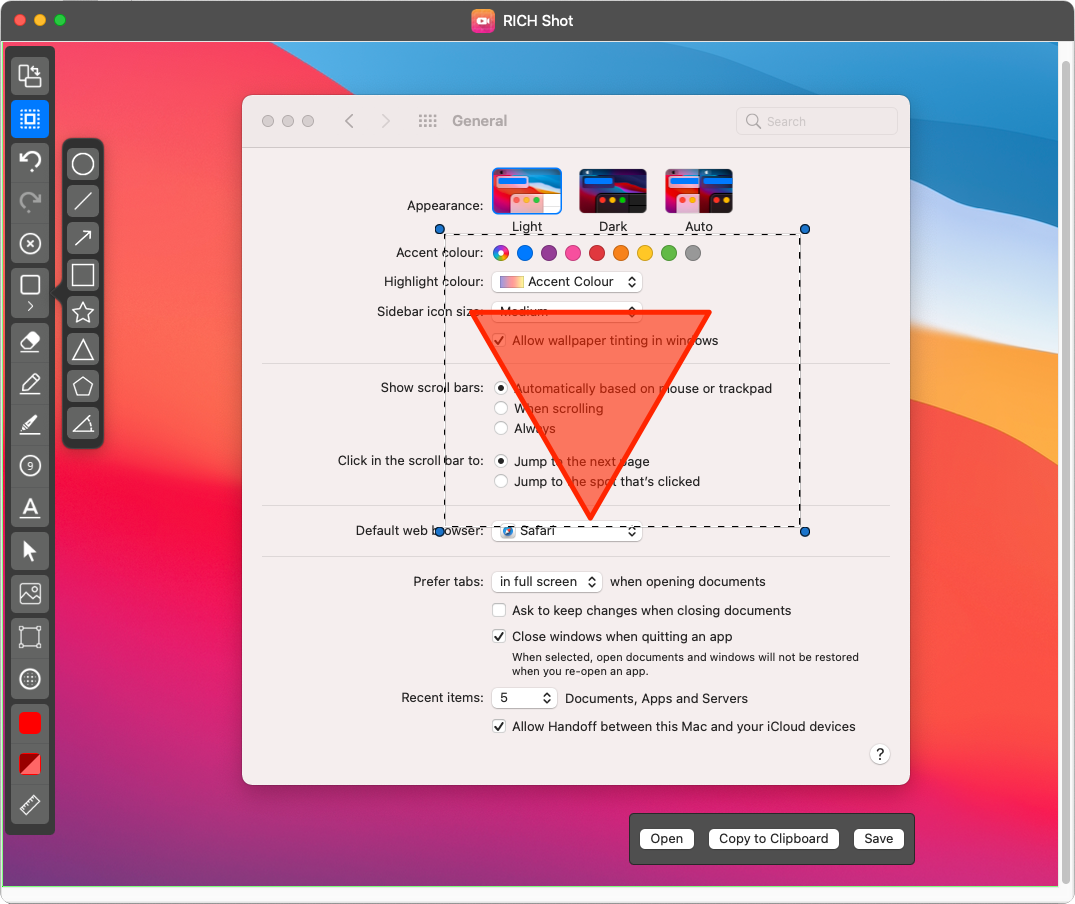Screen dimensions: 1075x904
Task: Click the help question mark button
Action: click(x=880, y=755)
